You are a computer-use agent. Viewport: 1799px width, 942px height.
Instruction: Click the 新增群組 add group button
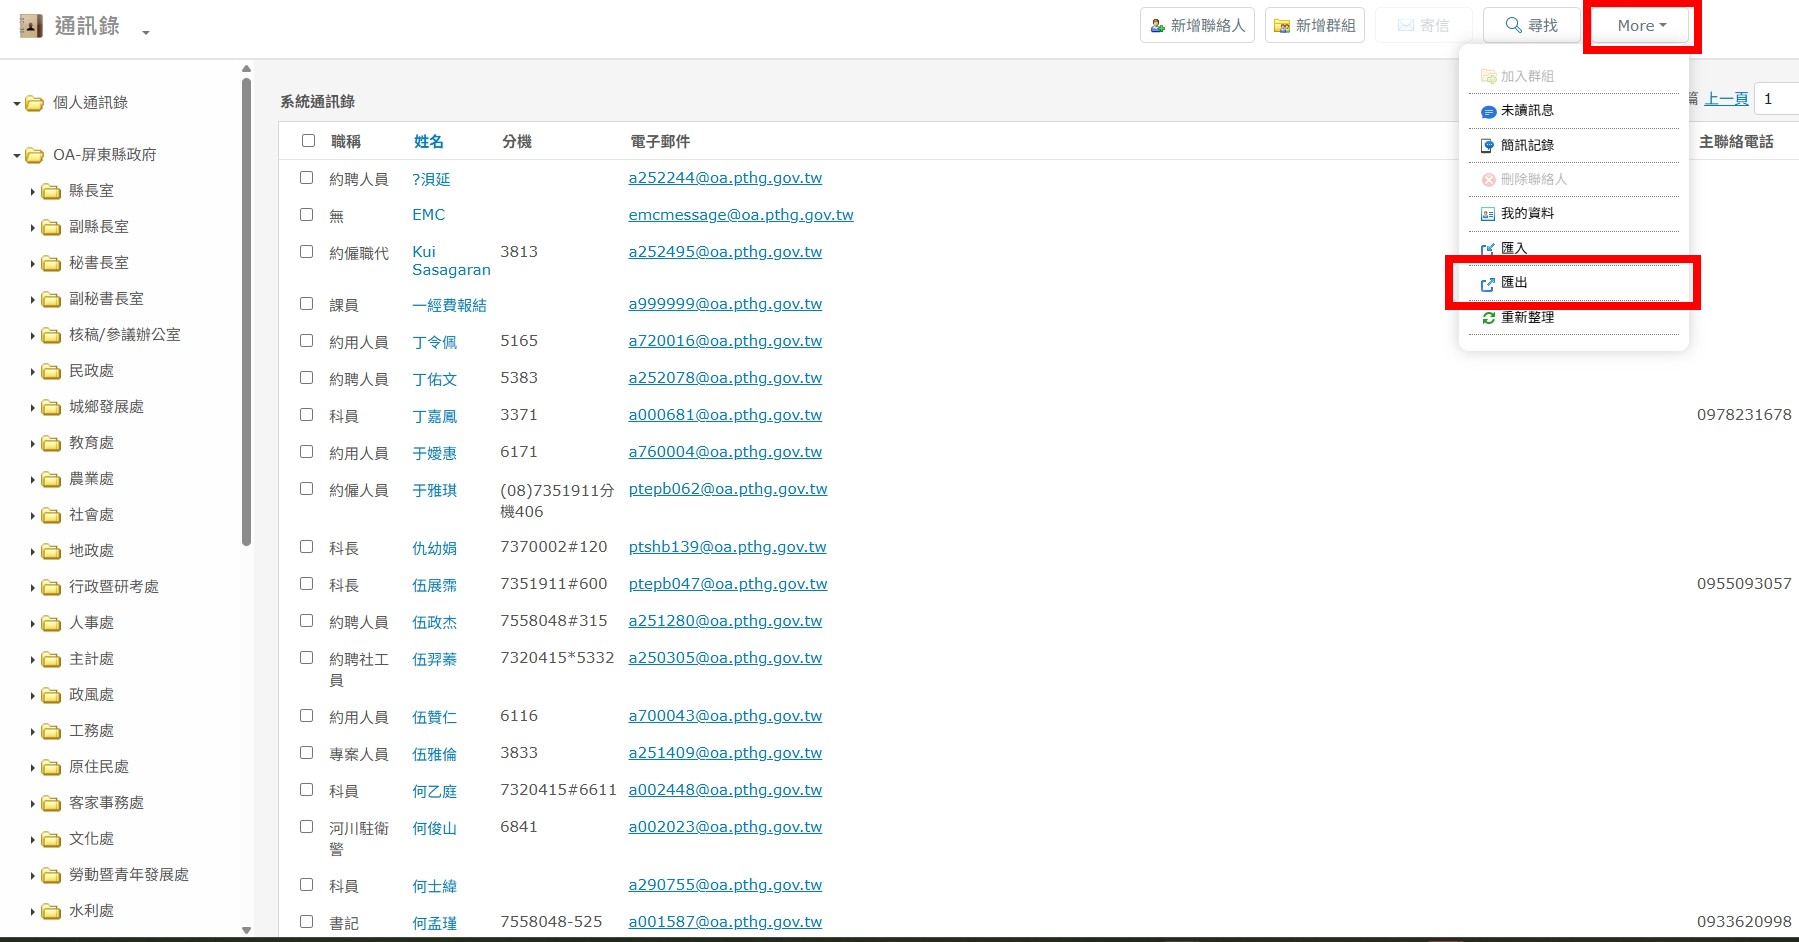coord(1314,26)
